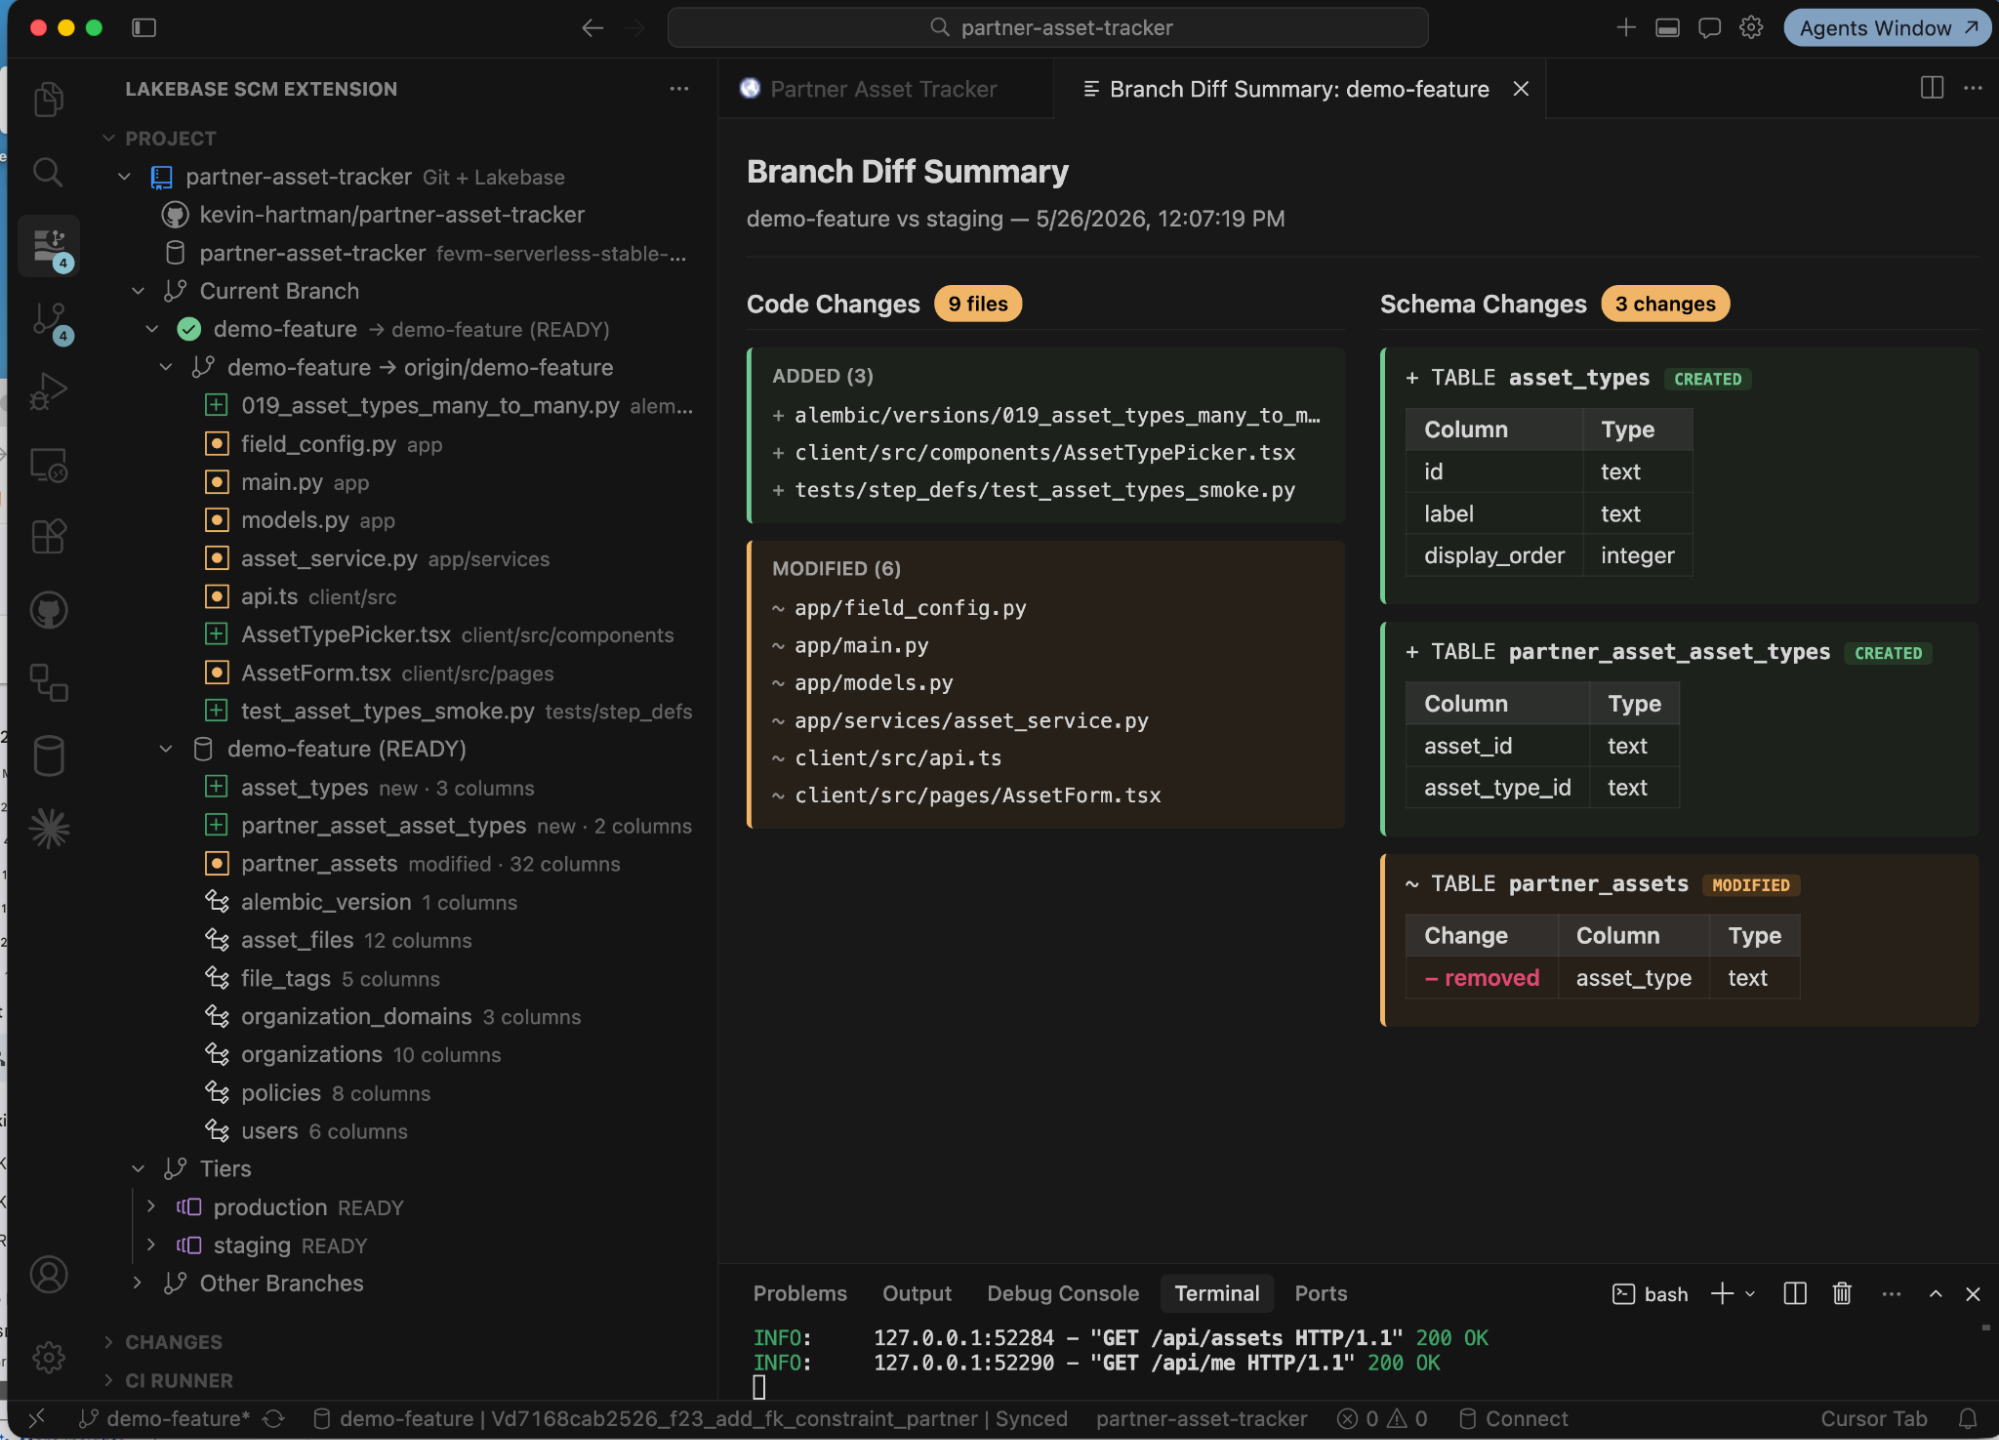Expand staging tier
Image resolution: width=1999 pixels, height=1440 pixels.
click(x=152, y=1245)
